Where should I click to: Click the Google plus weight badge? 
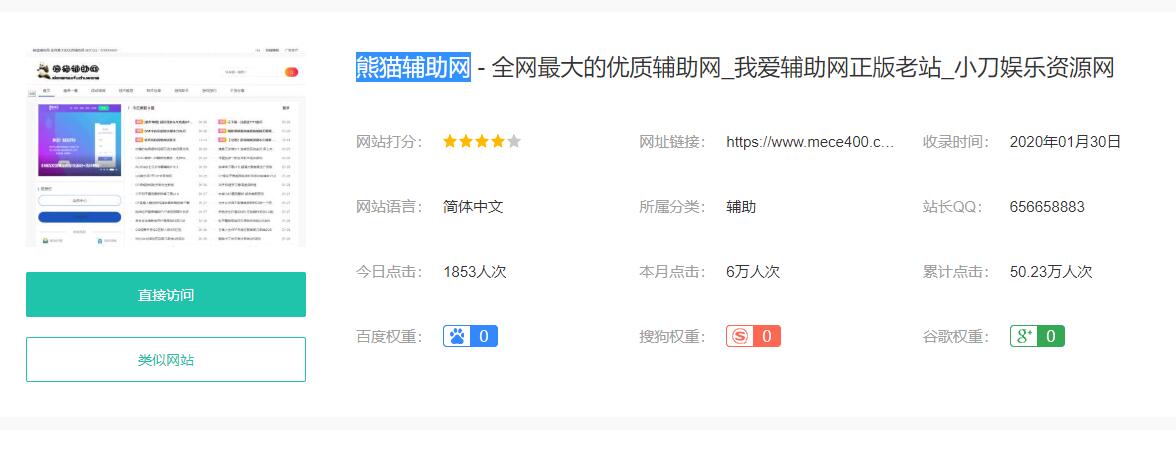[x=1037, y=337]
